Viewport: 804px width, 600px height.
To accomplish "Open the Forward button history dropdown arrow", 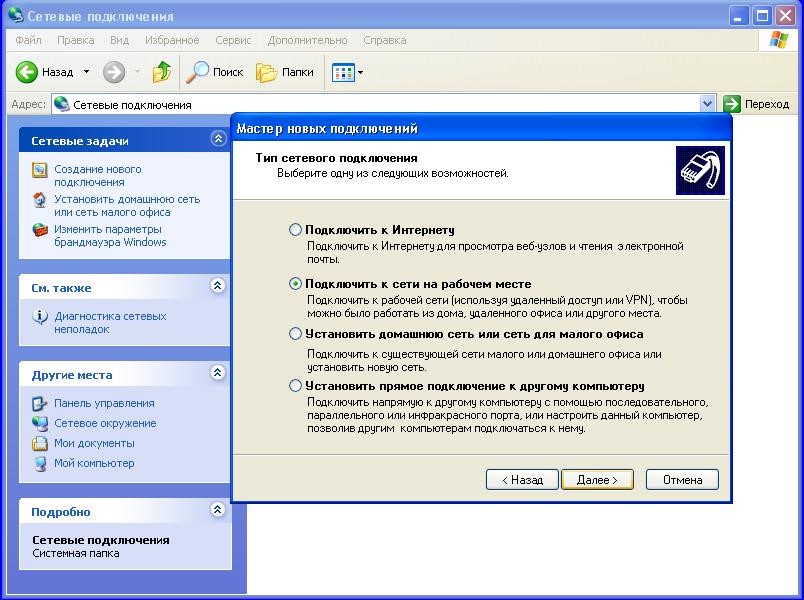I will click(x=137, y=72).
